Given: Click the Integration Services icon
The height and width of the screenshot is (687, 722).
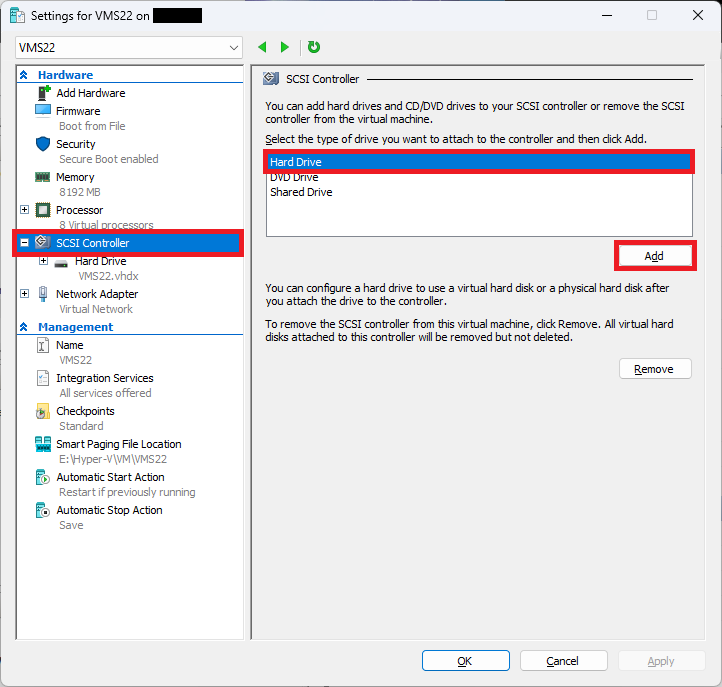Looking at the screenshot, I should [x=42, y=378].
